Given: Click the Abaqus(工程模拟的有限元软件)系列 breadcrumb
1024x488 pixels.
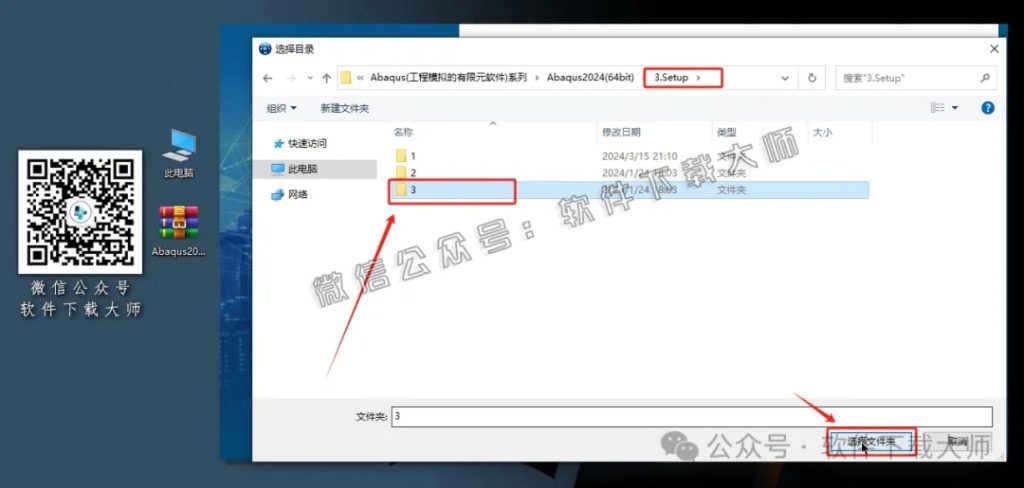Looking at the screenshot, I should tap(448, 77).
